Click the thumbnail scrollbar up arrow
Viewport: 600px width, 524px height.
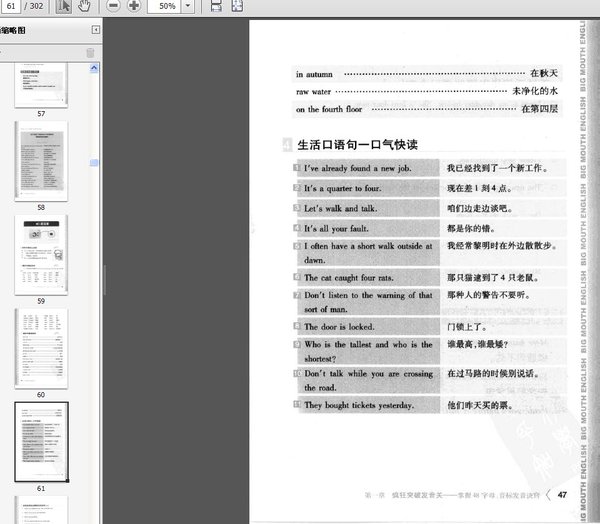click(94, 69)
